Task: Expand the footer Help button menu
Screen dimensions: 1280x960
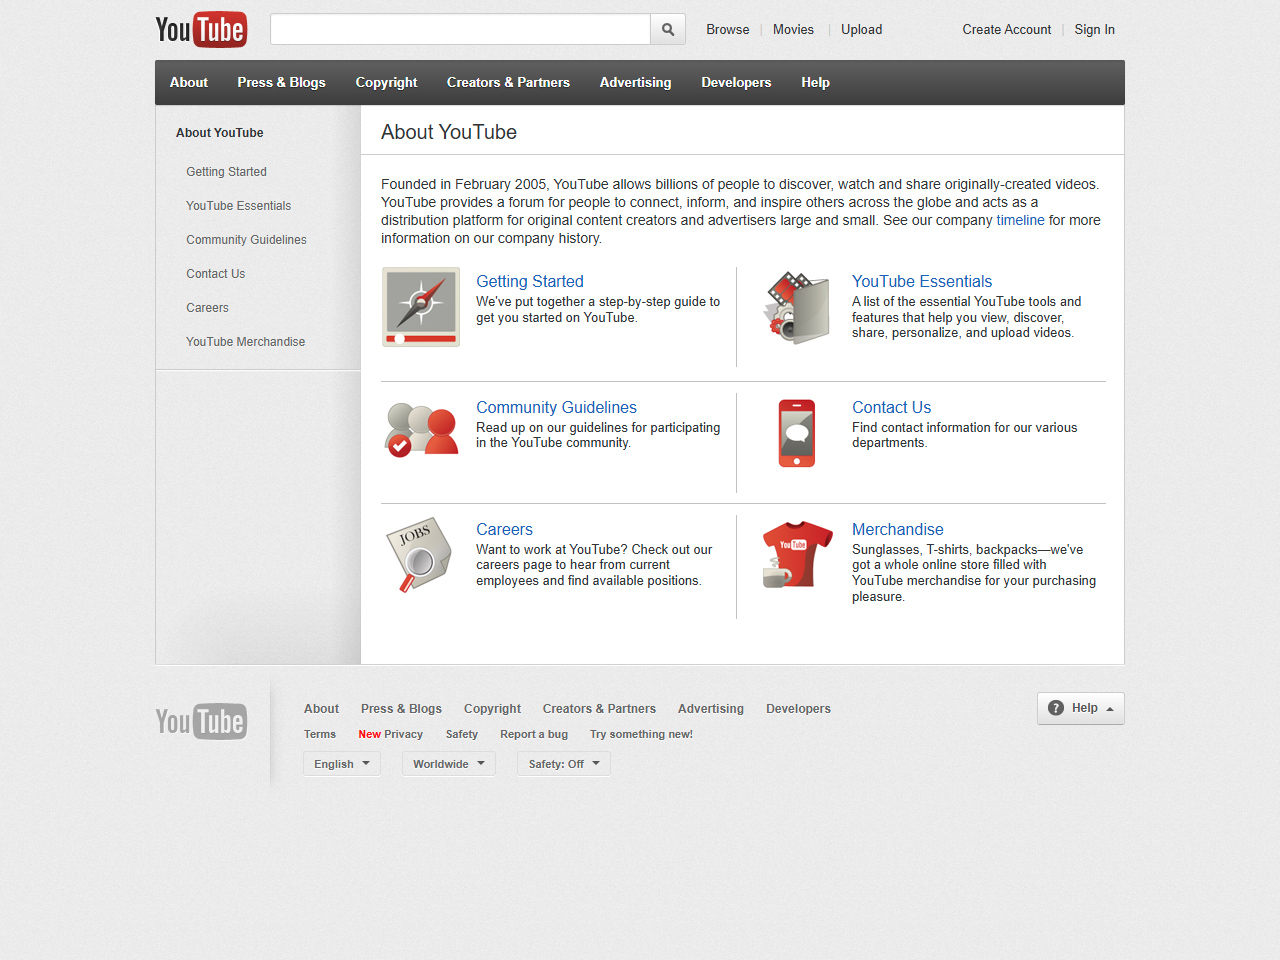Action: click(x=1081, y=708)
